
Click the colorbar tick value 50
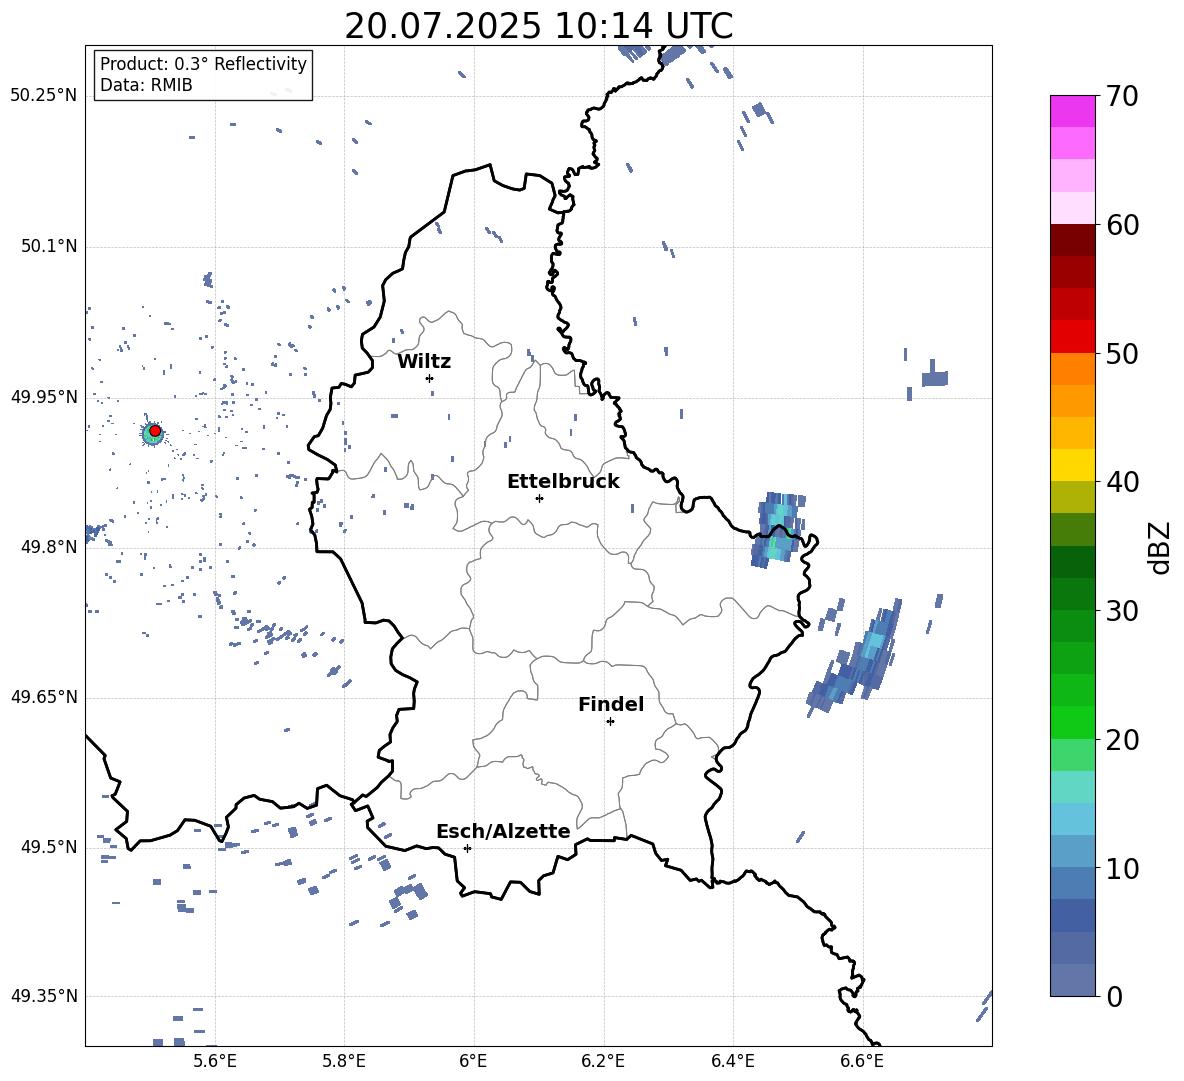point(1122,354)
